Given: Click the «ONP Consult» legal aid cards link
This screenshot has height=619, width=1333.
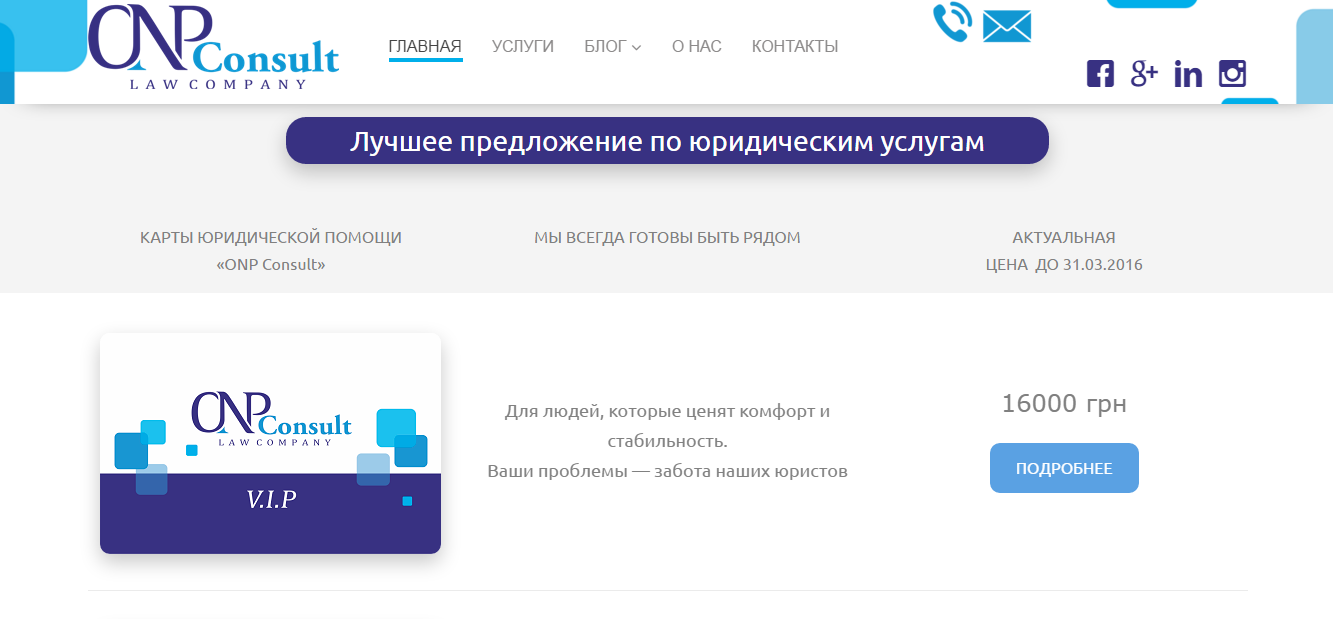Looking at the screenshot, I should tap(270, 250).
